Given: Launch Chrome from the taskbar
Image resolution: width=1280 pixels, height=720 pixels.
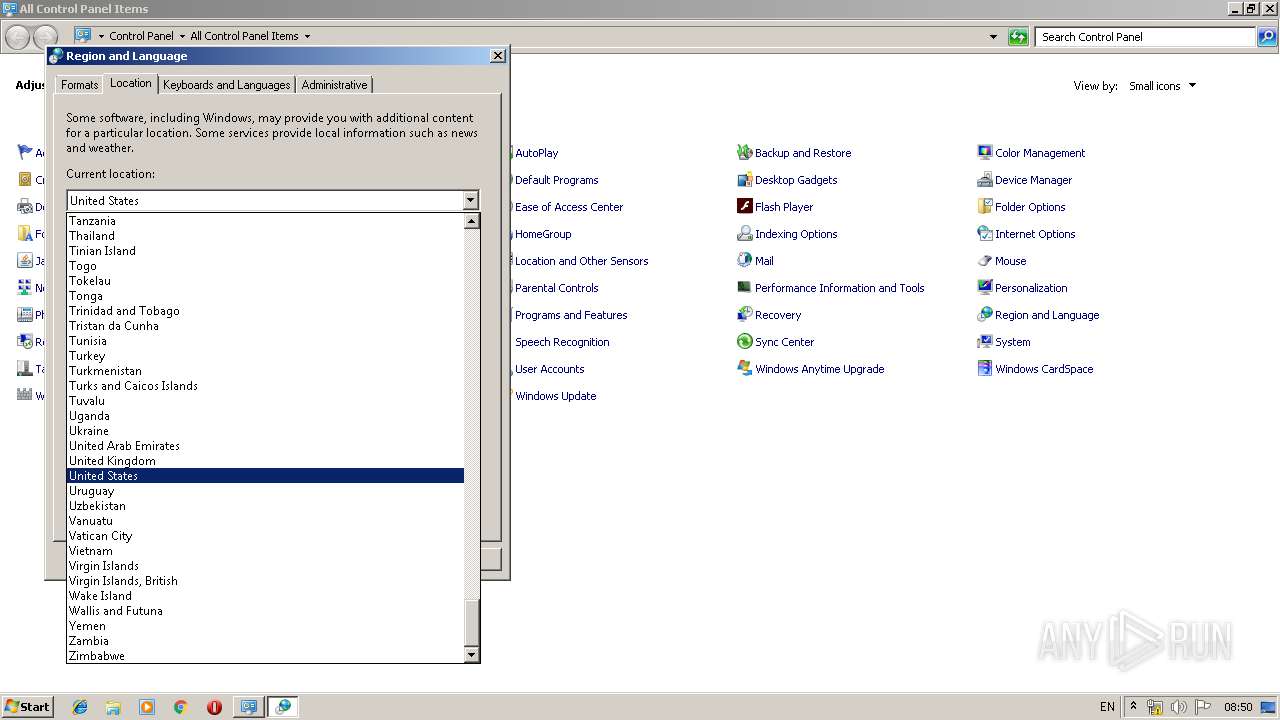Looking at the screenshot, I should pyautogui.click(x=180, y=707).
